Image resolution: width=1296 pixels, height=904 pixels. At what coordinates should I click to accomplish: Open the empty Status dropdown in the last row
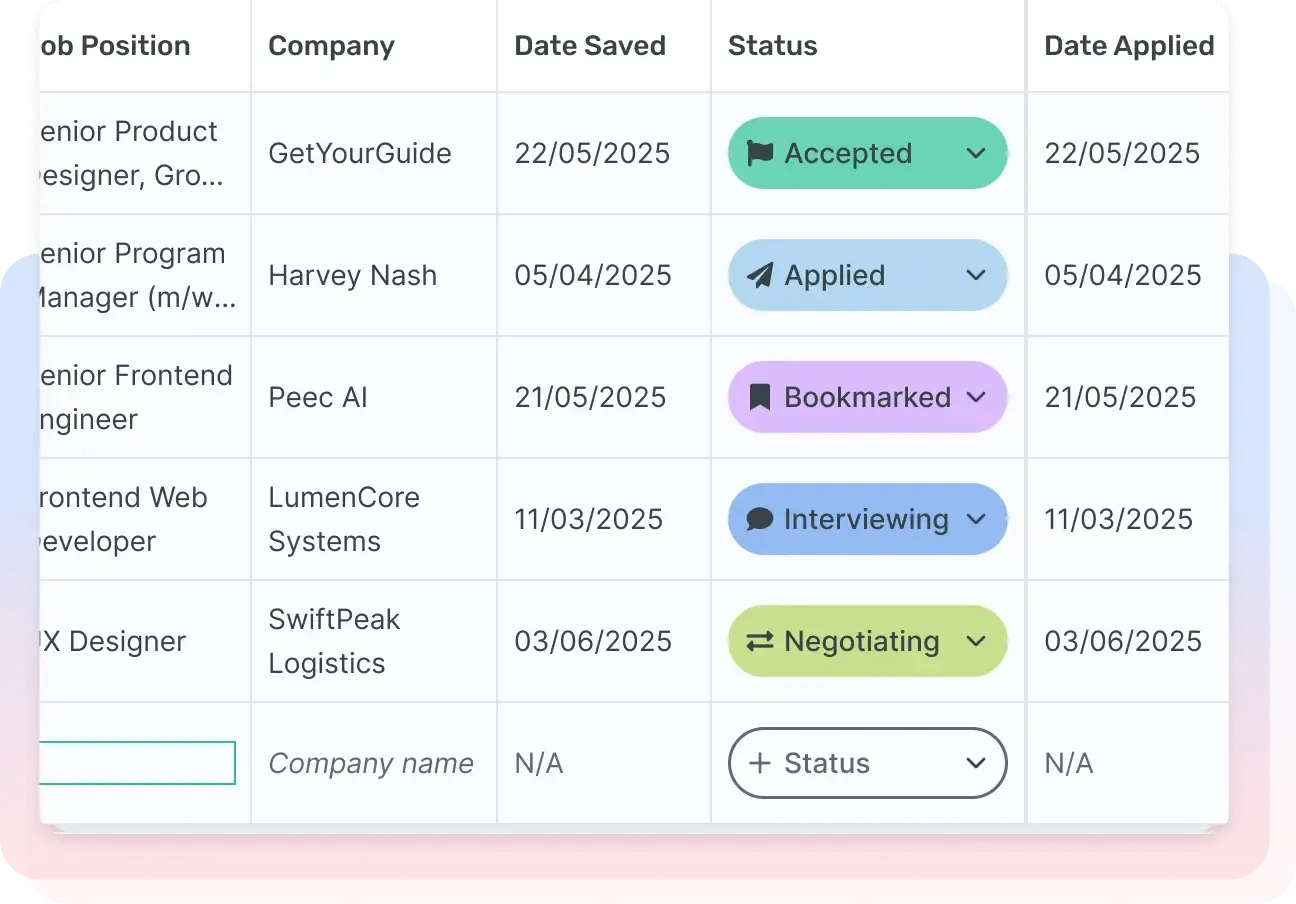point(975,763)
